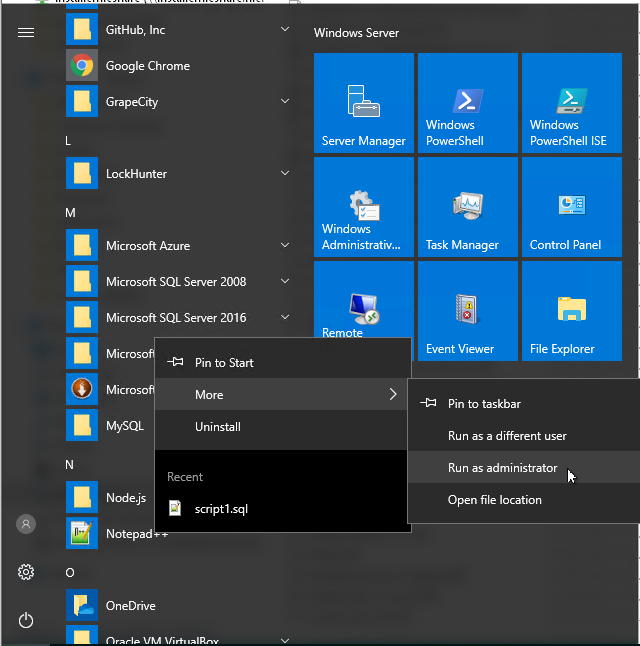Click the script1.sql file icon
Screen dimensions: 640x646
[x=175, y=508]
